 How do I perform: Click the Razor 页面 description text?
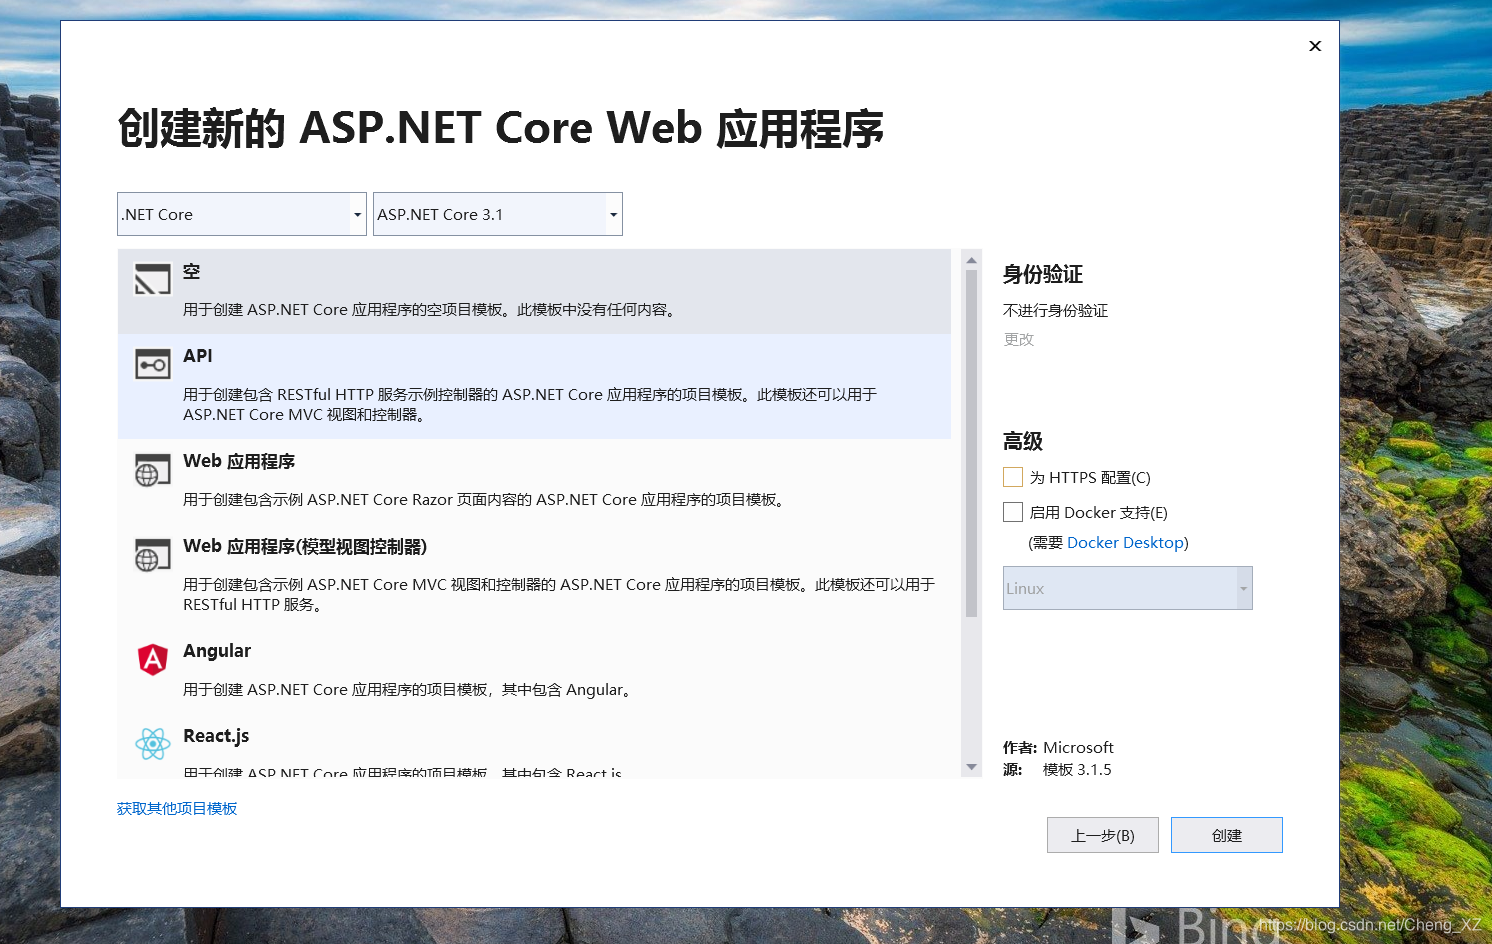(x=483, y=499)
